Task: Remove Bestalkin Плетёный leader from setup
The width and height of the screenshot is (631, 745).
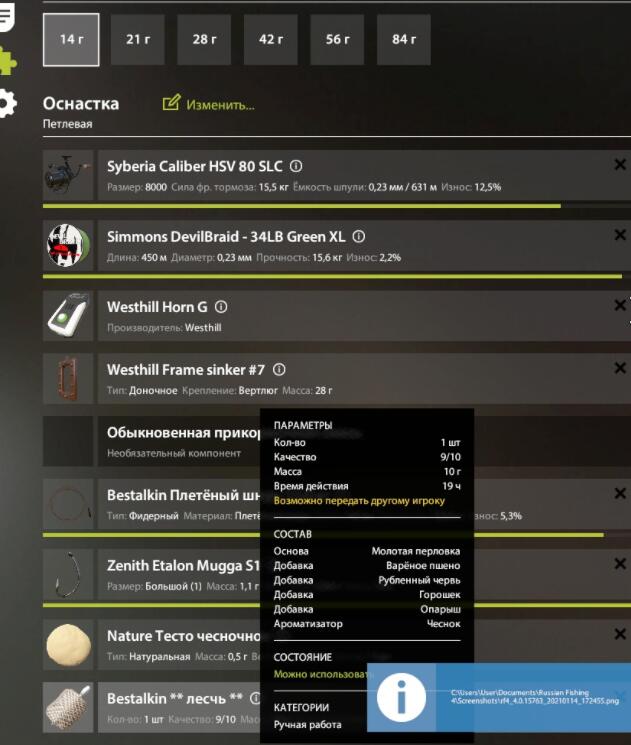Action: 620,494
